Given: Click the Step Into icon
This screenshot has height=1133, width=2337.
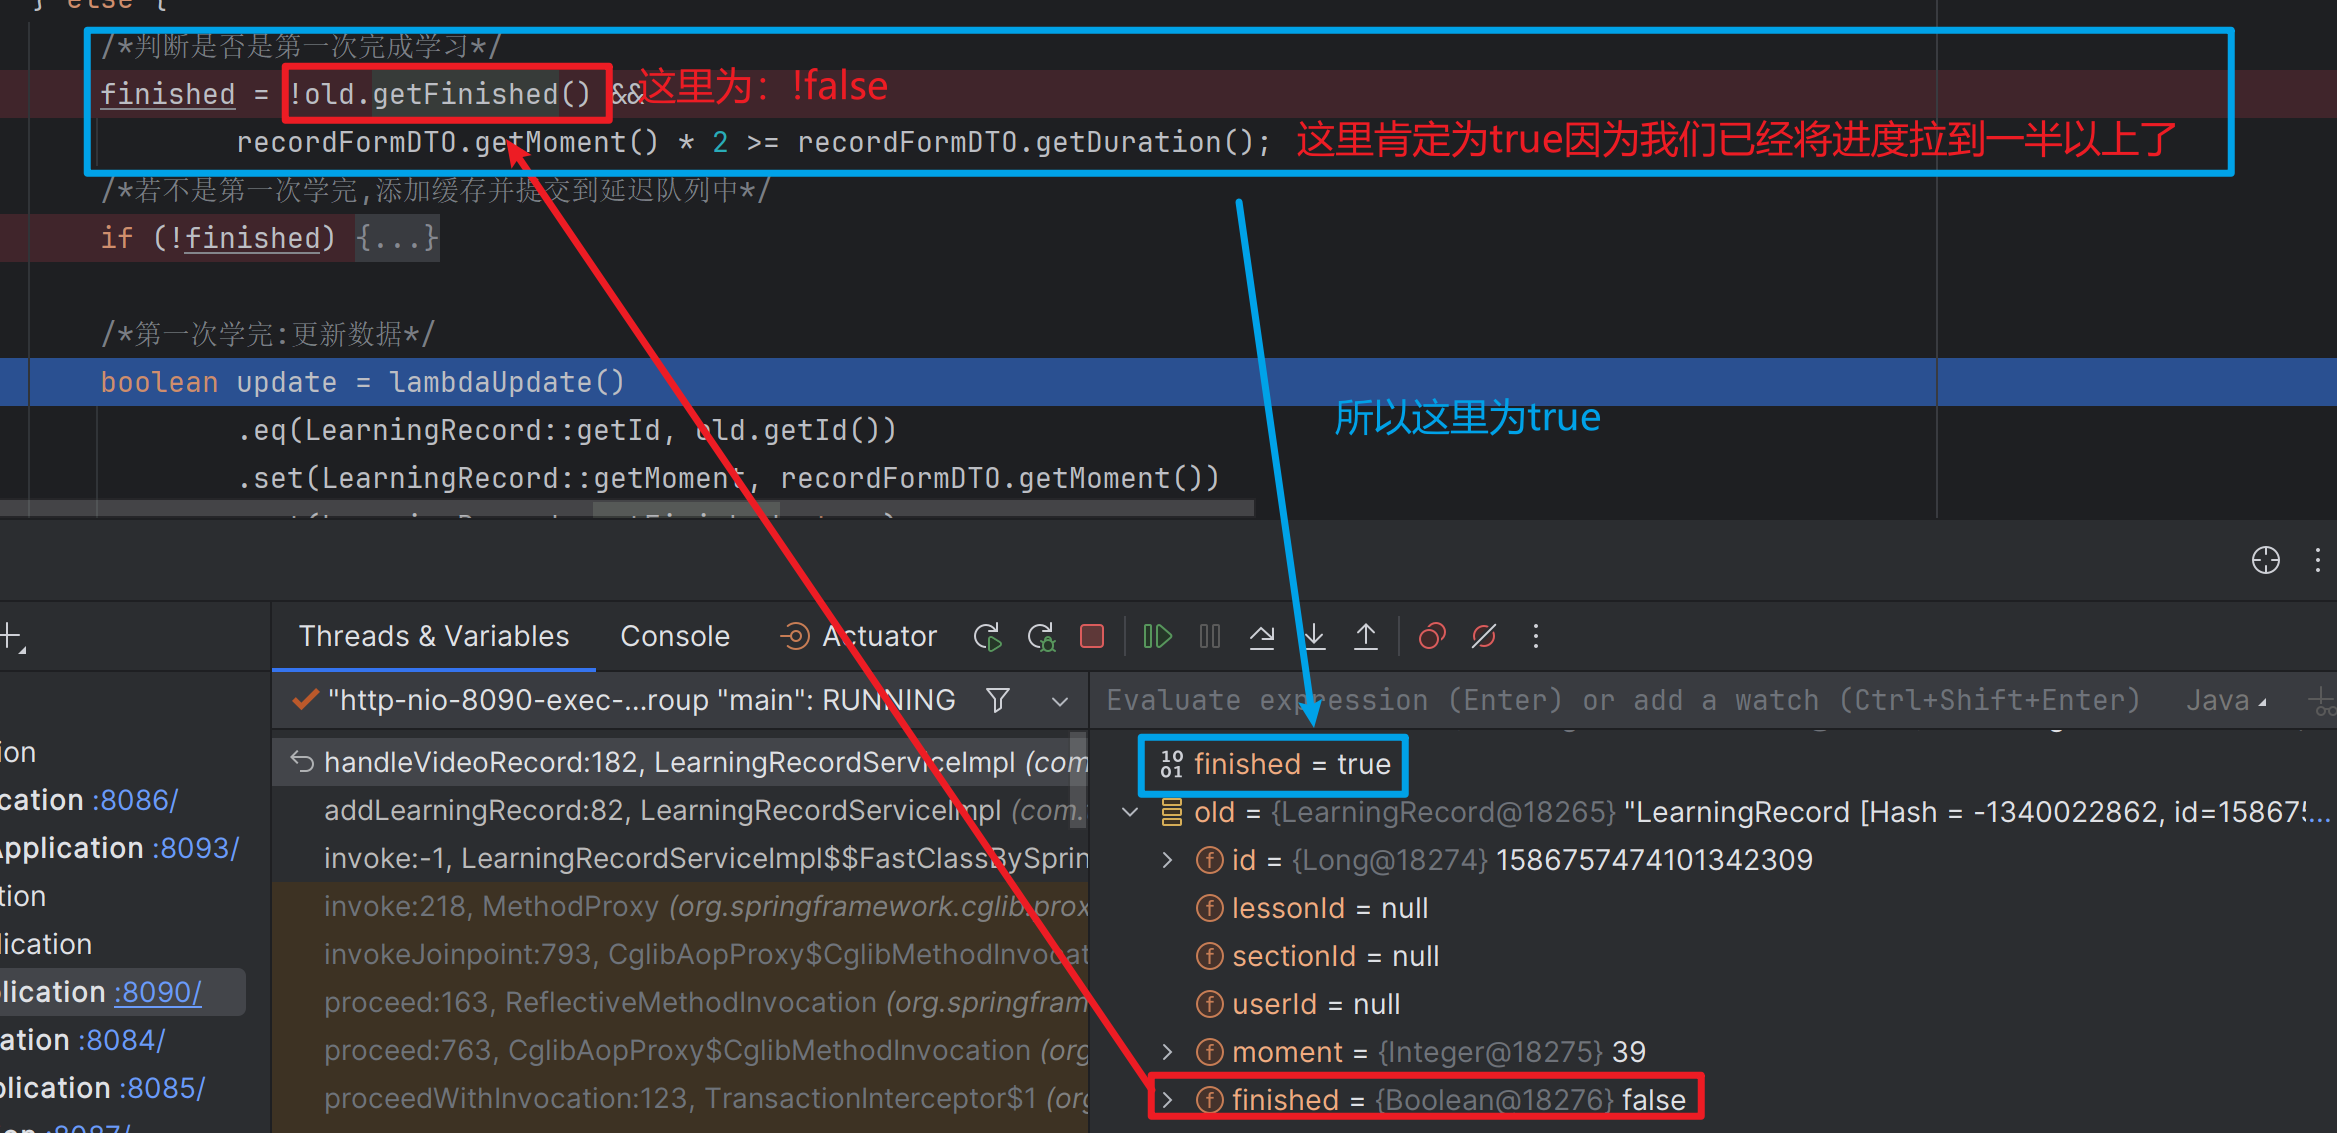Looking at the screenshot, I should [x=1314, y=636].
